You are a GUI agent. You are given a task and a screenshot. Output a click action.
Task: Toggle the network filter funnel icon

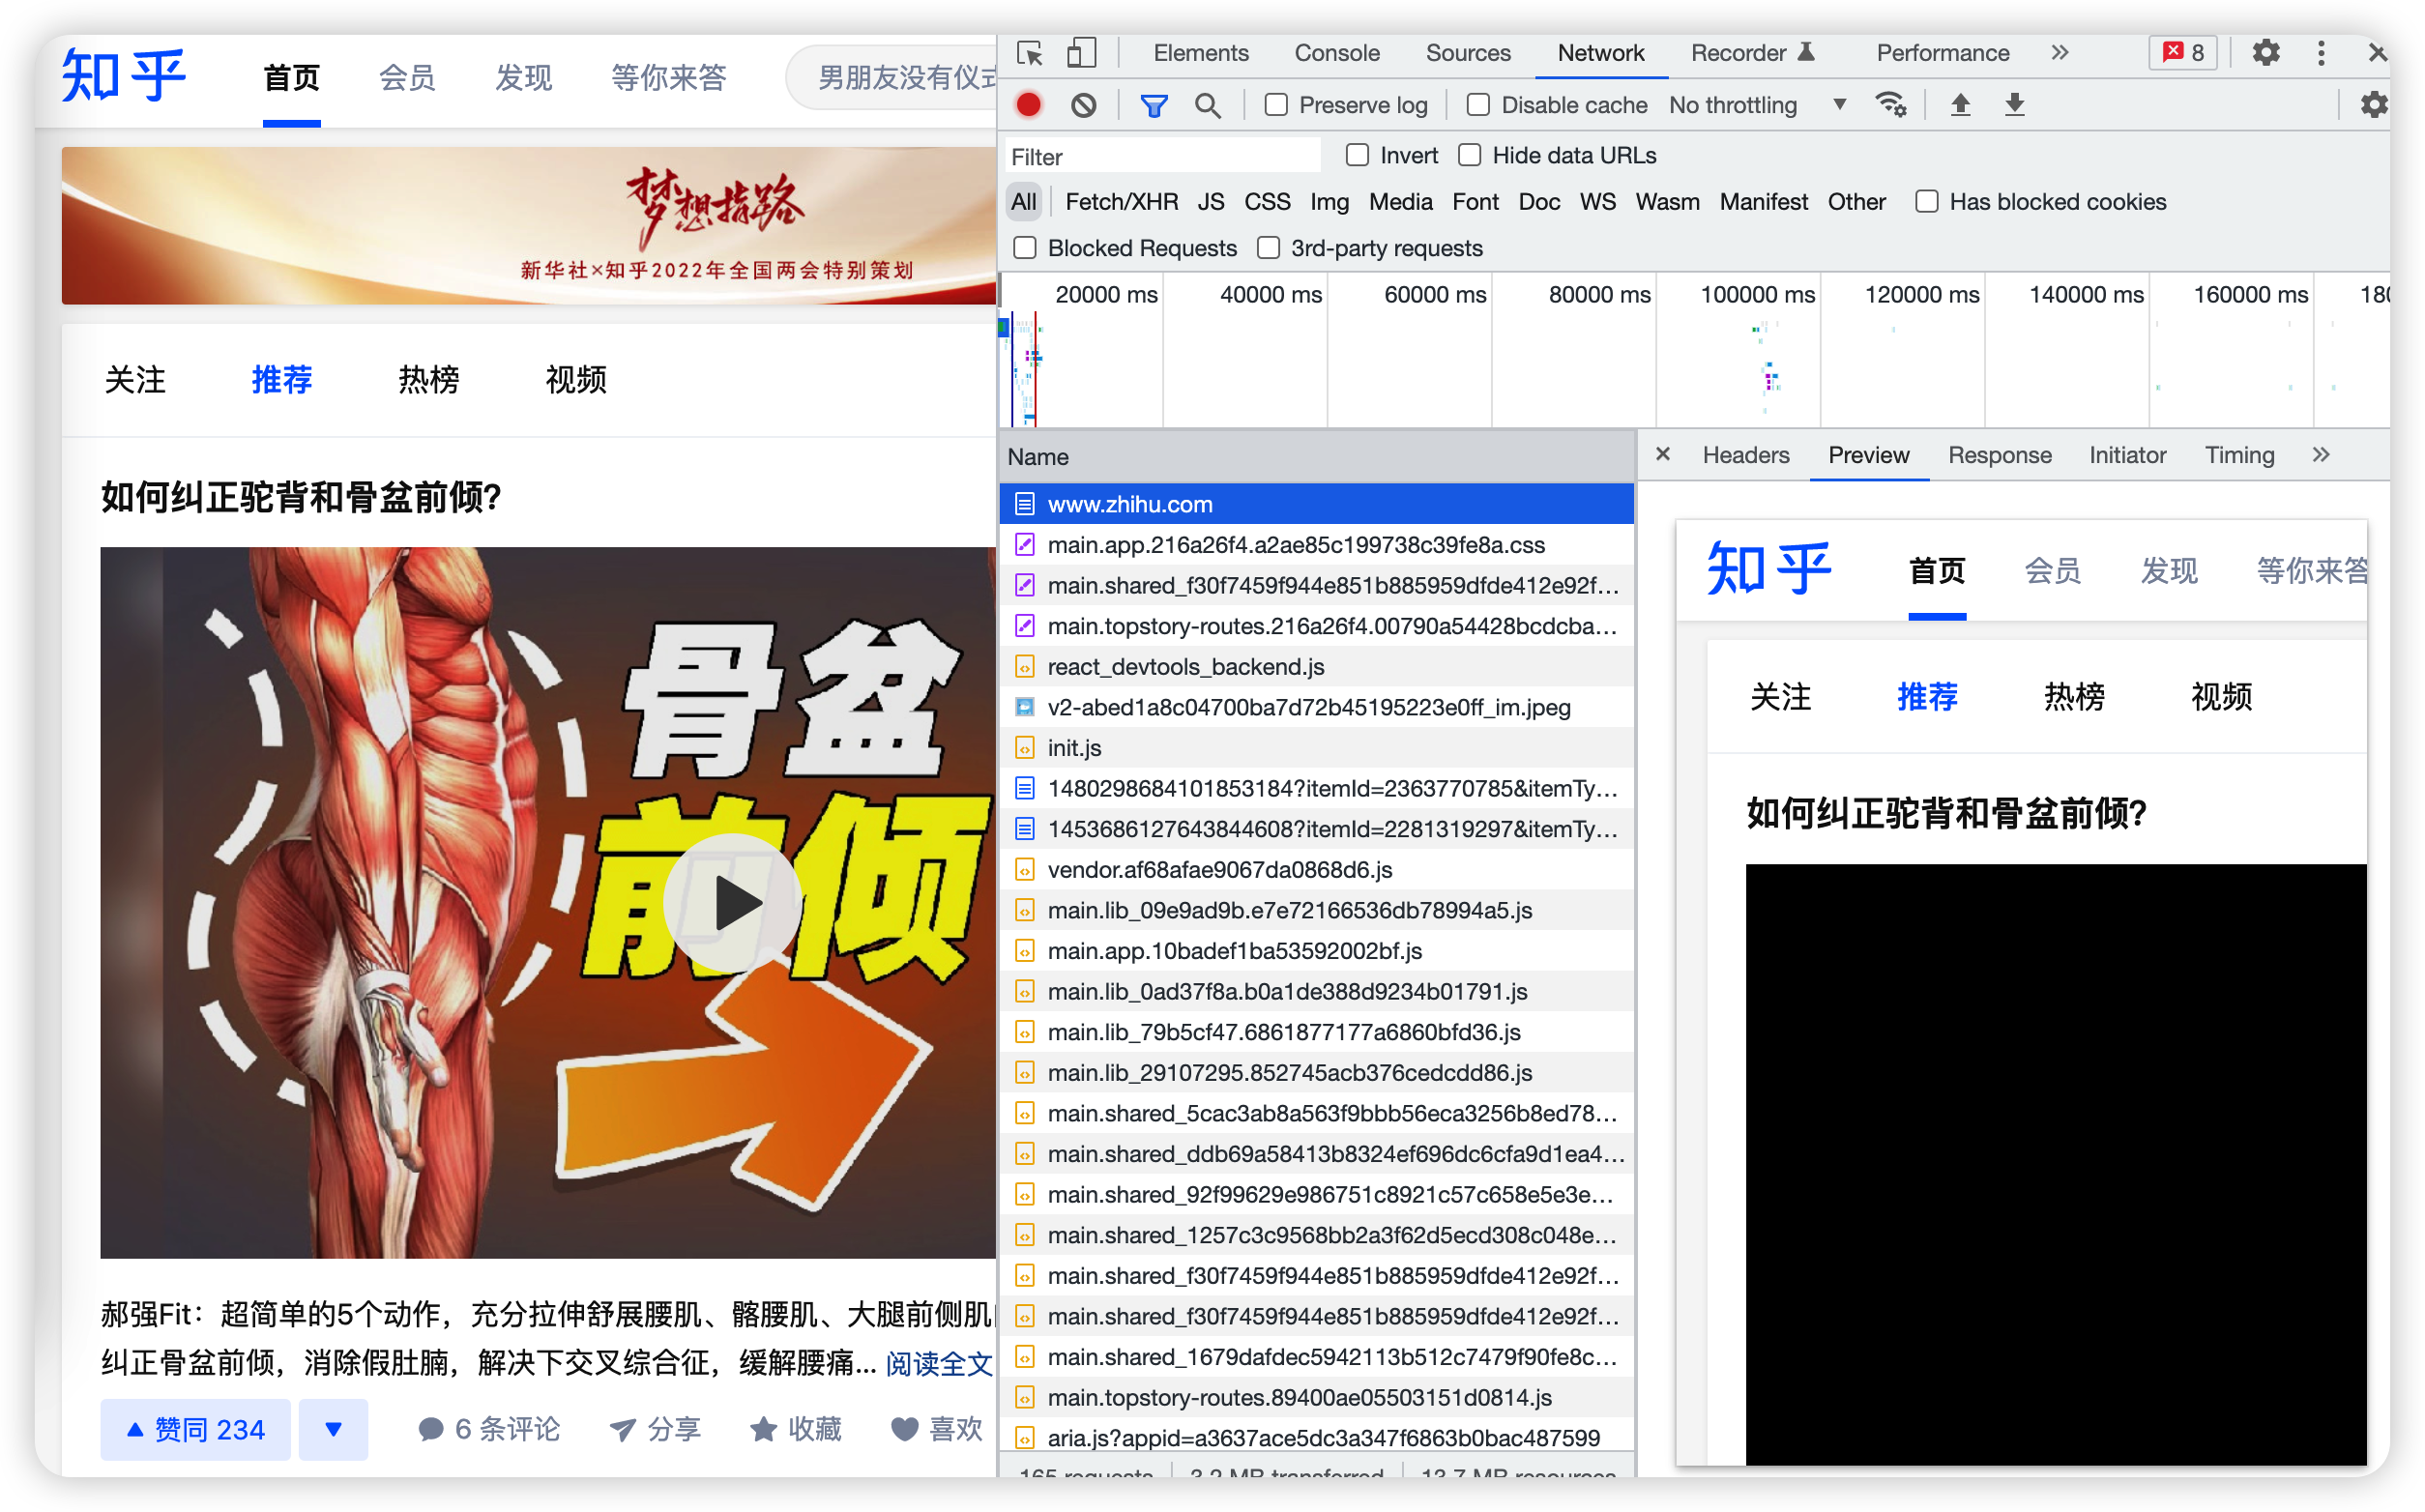[1154, 105]
